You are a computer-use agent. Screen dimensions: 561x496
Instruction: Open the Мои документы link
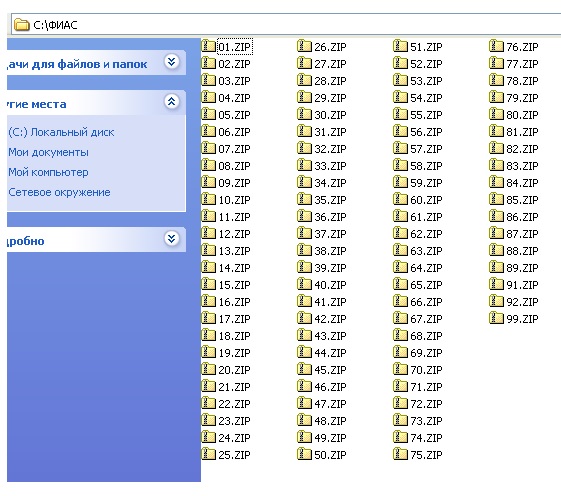click(48, 152)
